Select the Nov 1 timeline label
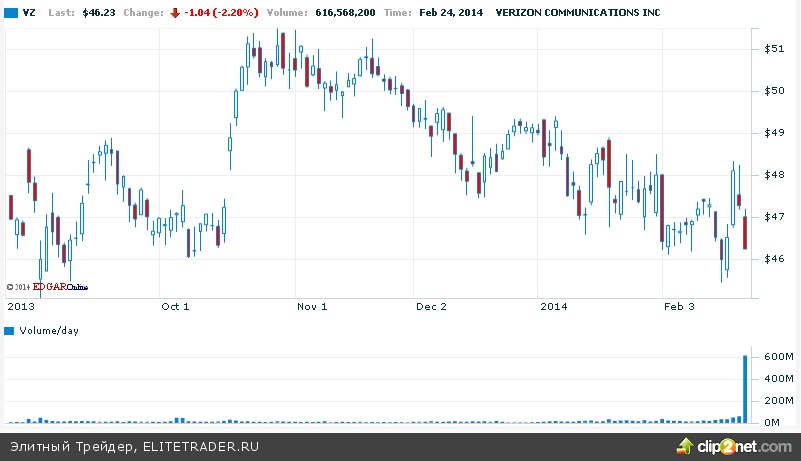The width and height of the screenshot is (801, 461). 312,306
